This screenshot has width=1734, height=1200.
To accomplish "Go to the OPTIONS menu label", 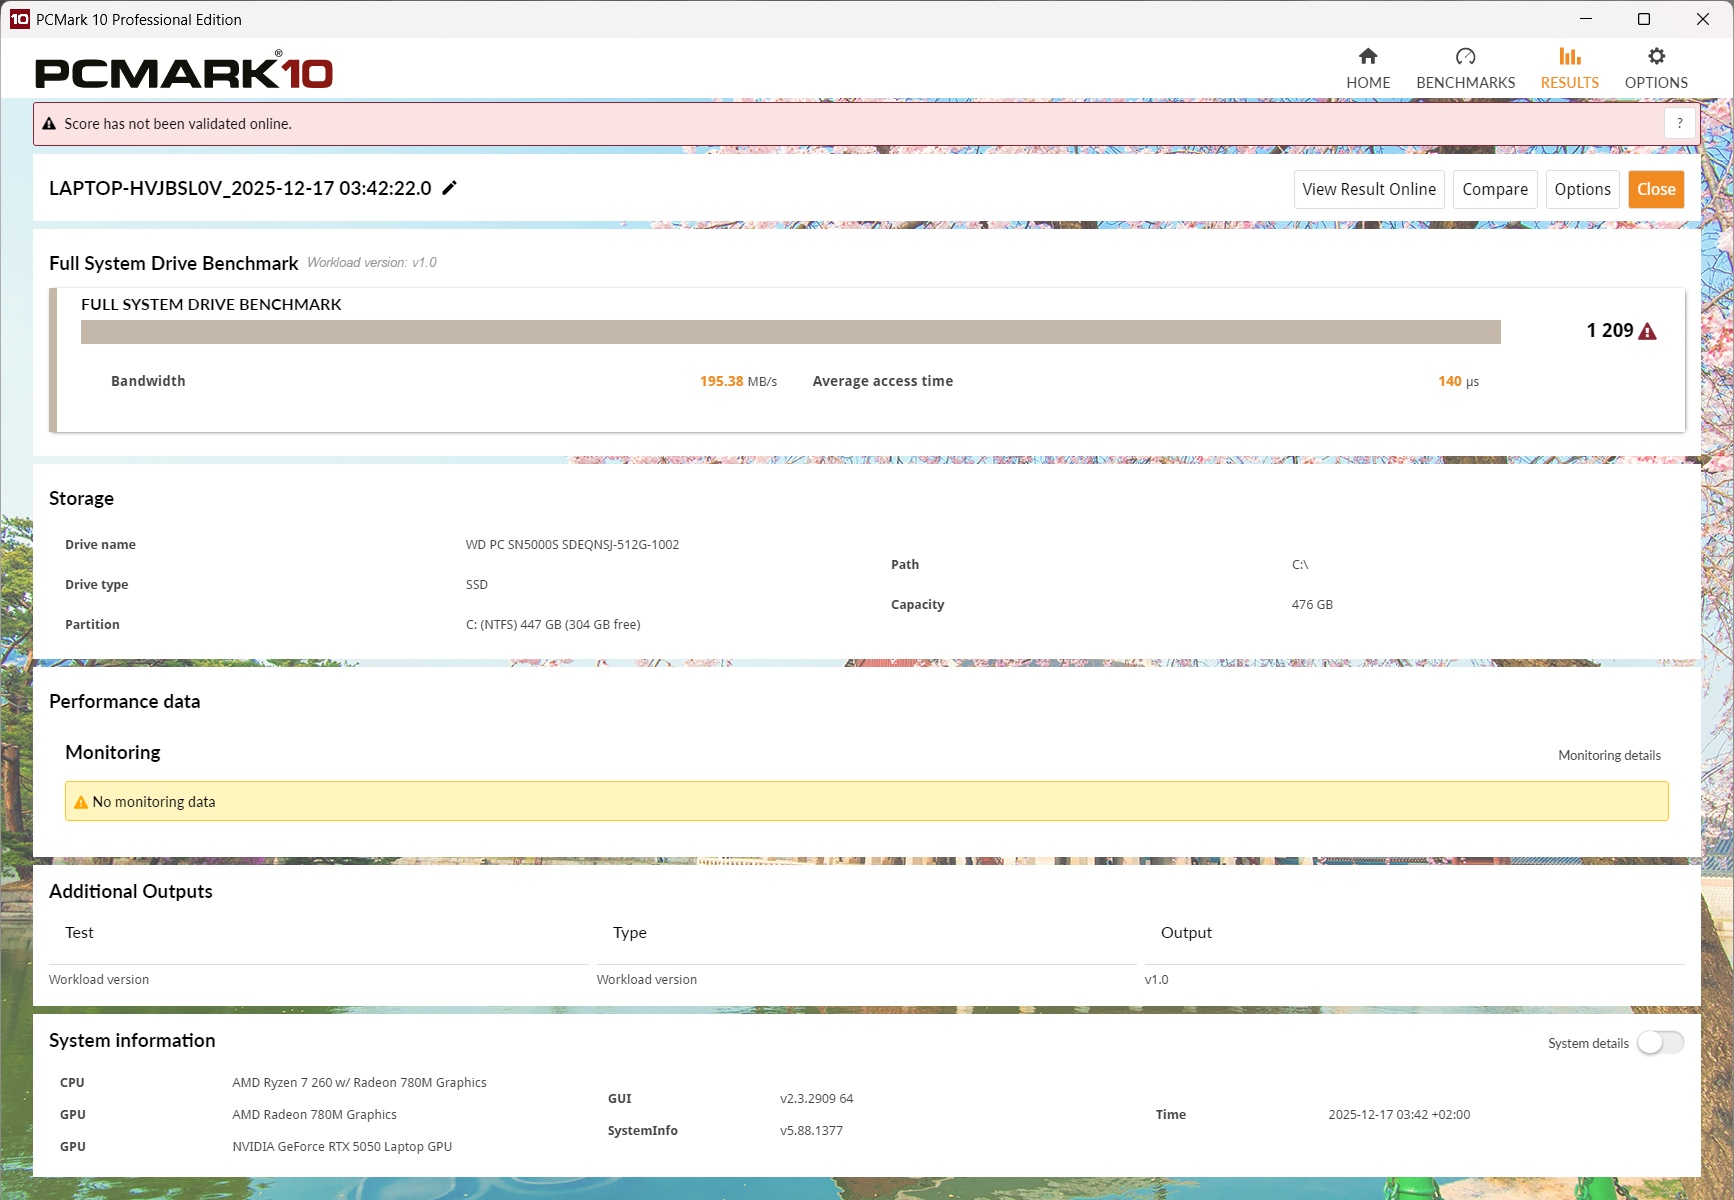I will coord(1656,83).
